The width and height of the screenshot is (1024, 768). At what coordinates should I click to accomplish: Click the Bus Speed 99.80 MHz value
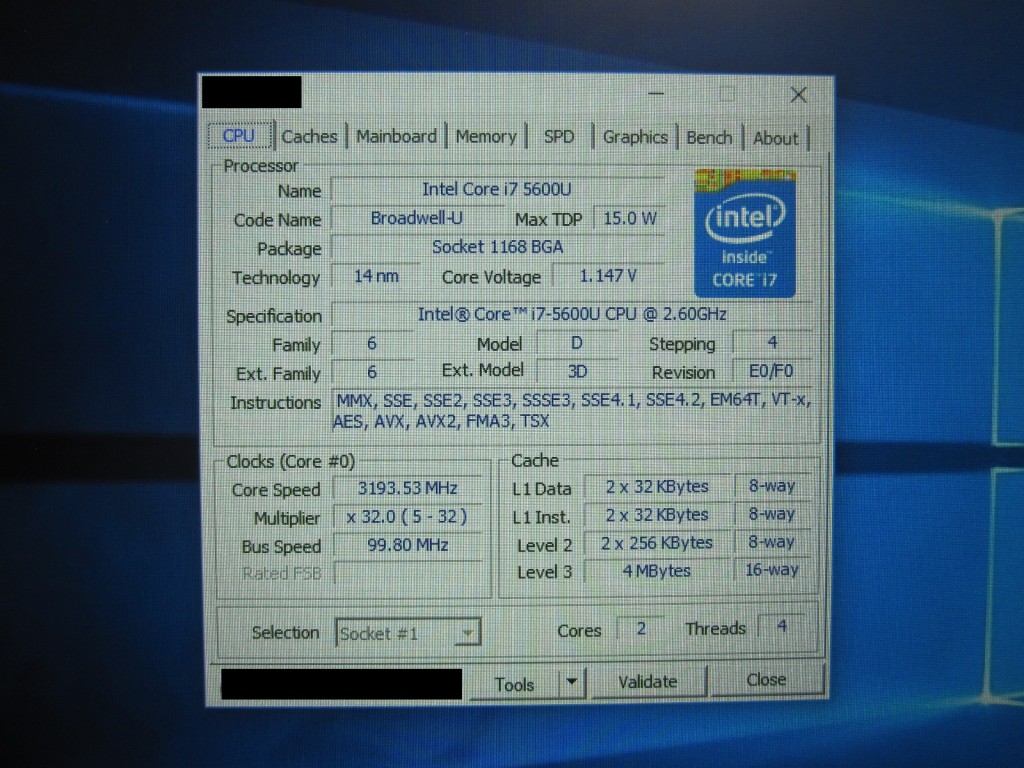click(408, 545)
